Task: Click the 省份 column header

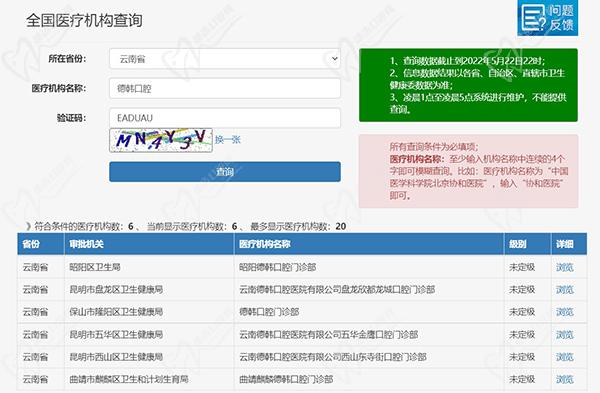Action: (41, 244)
